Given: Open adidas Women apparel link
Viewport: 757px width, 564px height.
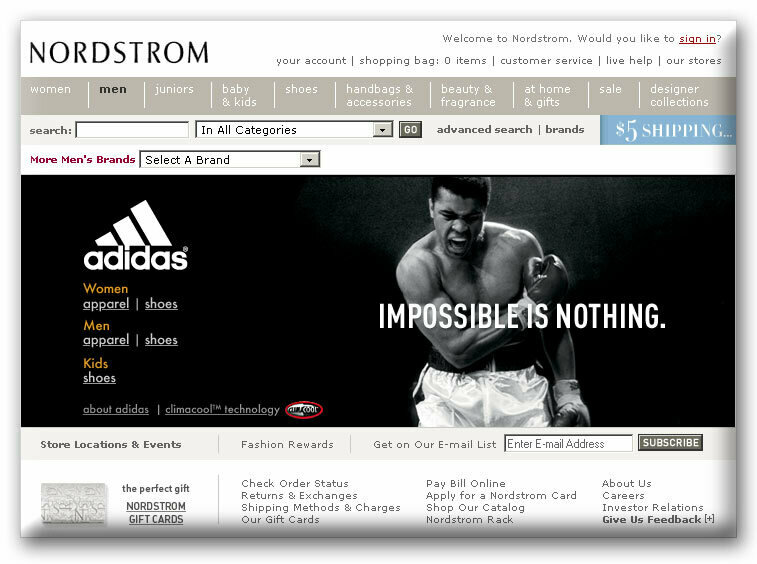Looking at the screenshot, I should click(106, 304).
